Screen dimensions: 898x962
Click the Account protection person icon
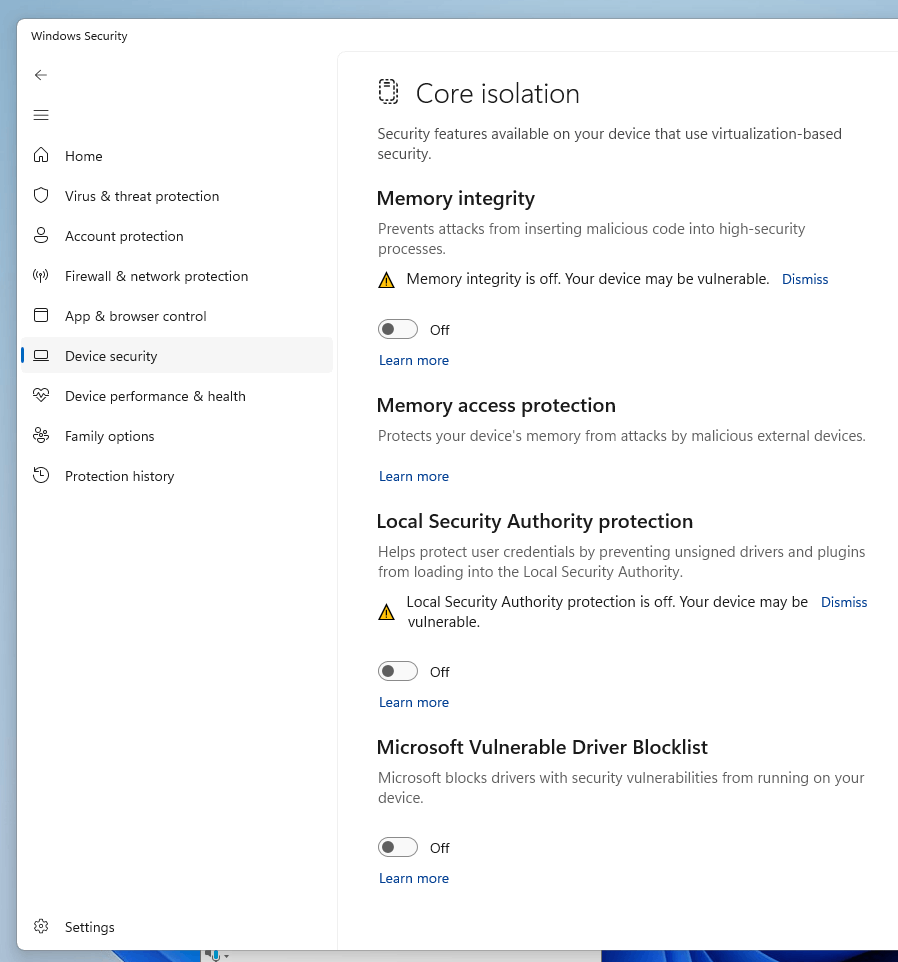coord(41,236)
